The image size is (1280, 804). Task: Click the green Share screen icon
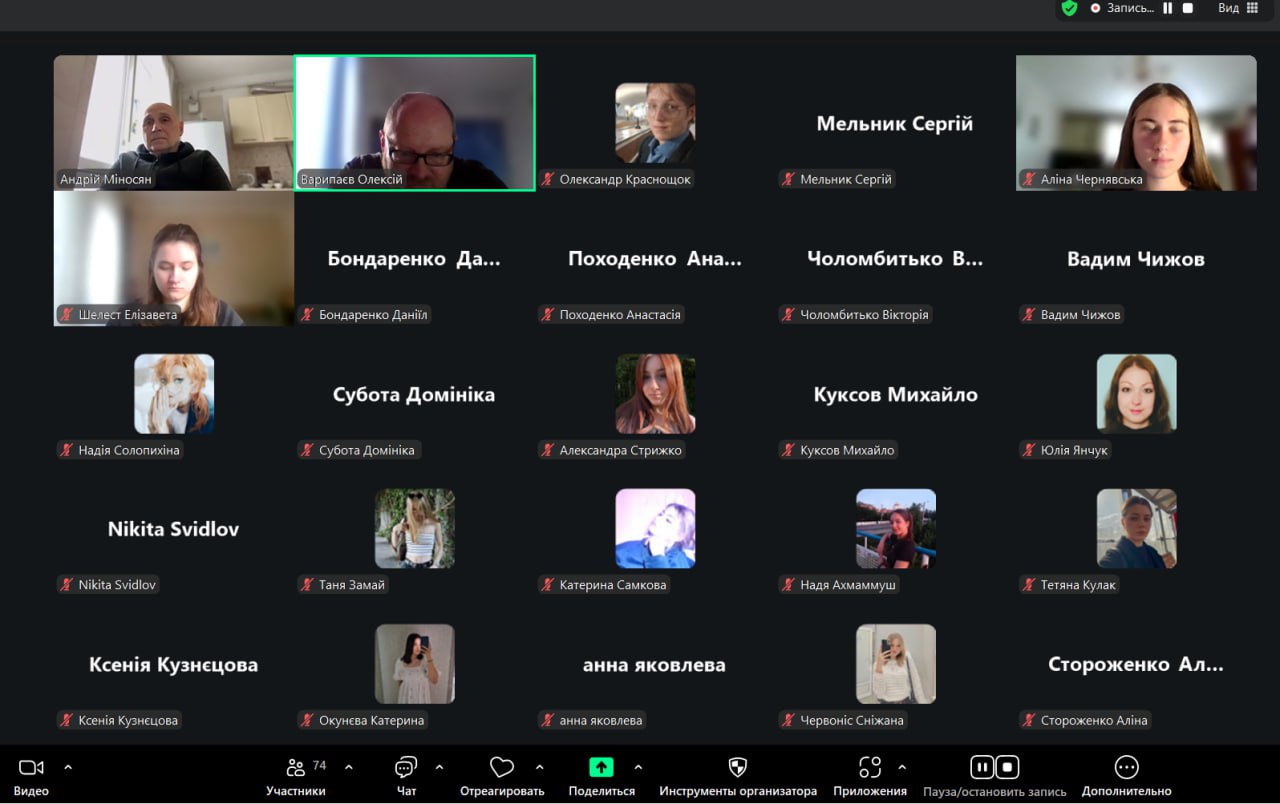click(601, 768)
